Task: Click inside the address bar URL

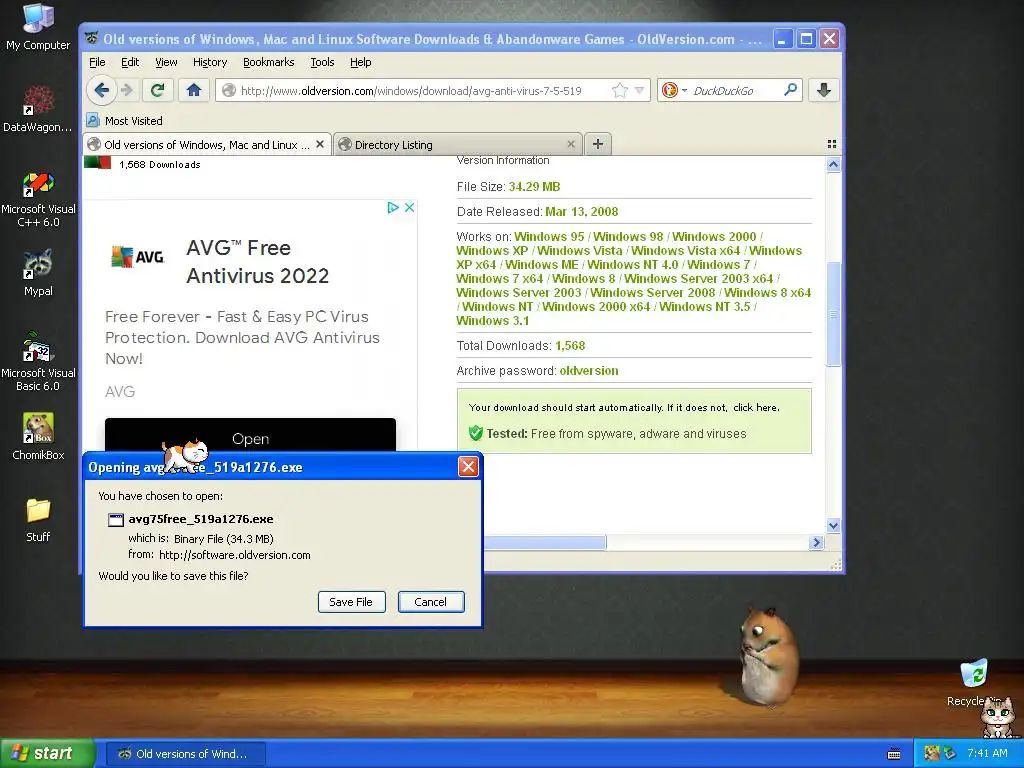Action: pos(411,91)
